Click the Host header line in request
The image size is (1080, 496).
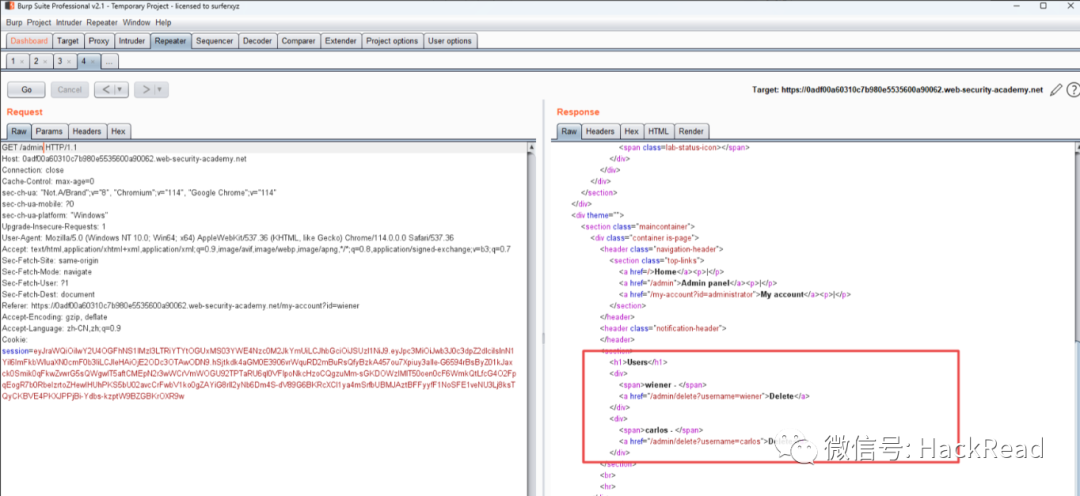coord(124,158)
